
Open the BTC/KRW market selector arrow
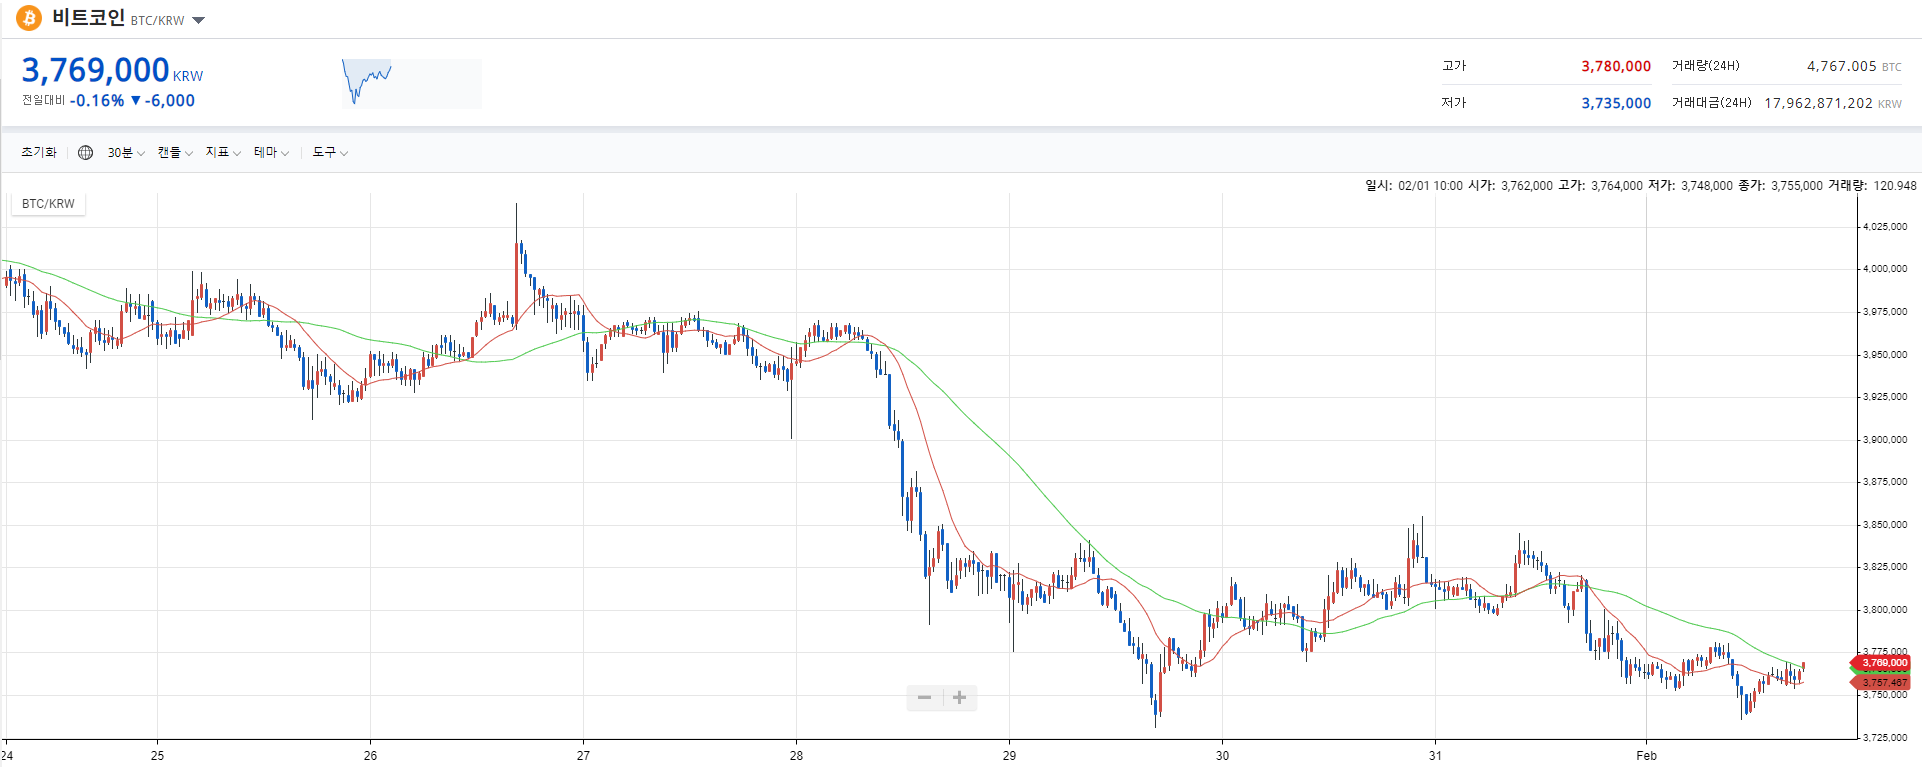198,20
